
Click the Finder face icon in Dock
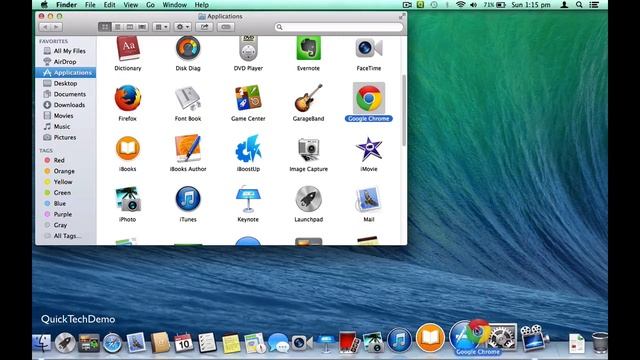pyautogui.click(x=42, y=342)
